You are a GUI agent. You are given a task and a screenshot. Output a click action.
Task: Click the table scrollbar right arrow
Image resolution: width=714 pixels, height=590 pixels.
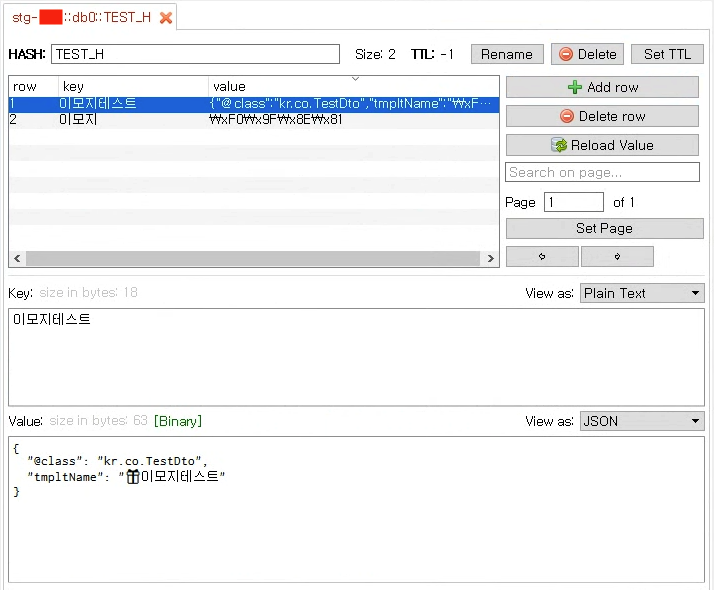click(x=490, y=259)
